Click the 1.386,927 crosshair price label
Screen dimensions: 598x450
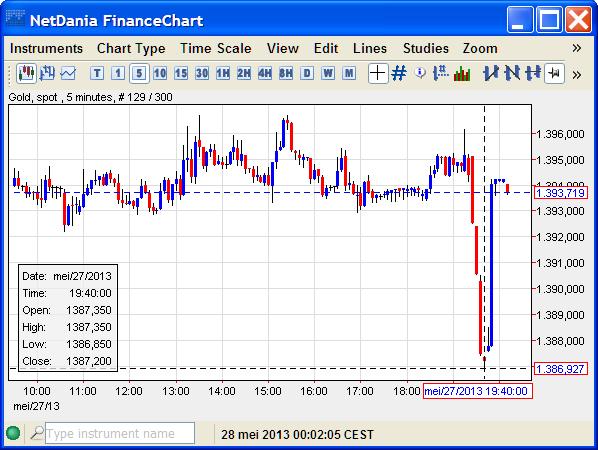pos(560,369)
